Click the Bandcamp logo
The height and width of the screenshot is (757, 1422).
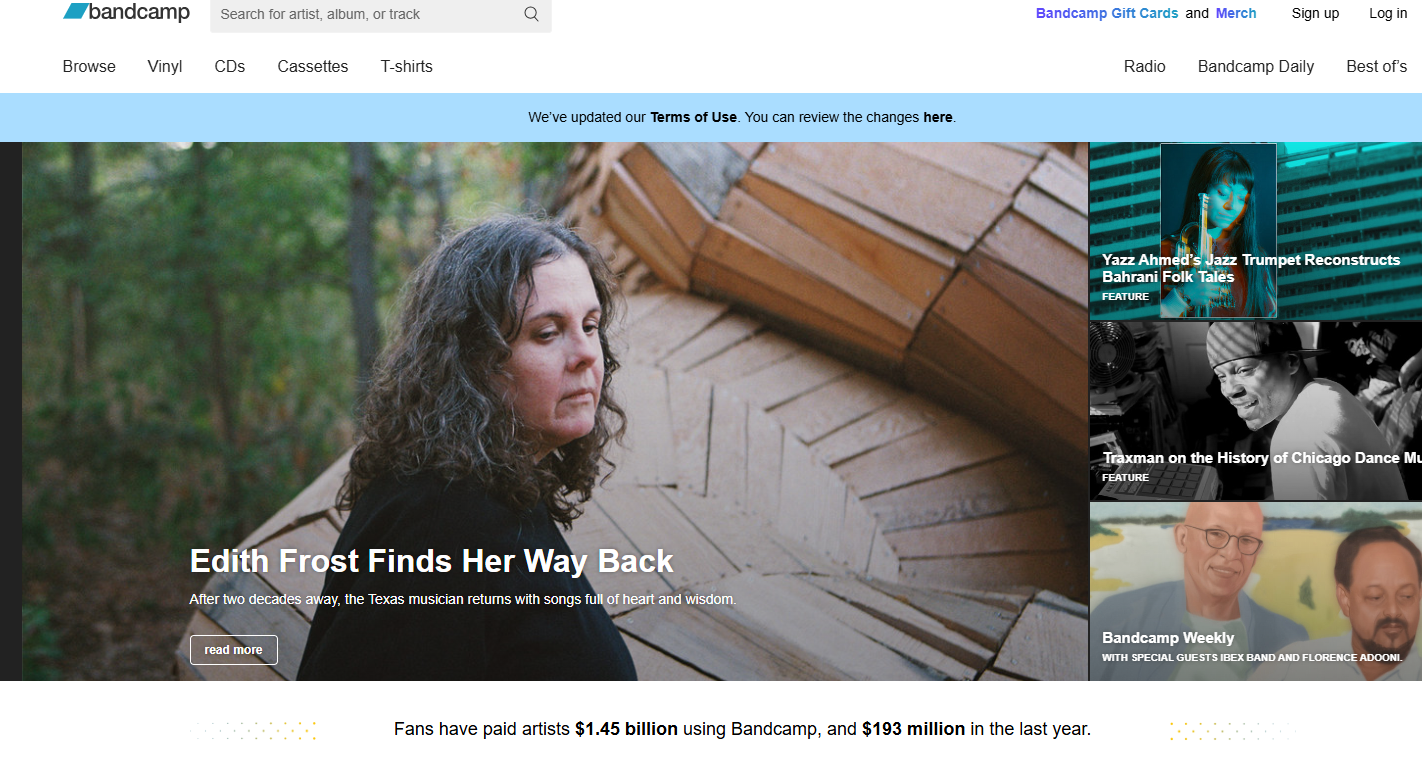click(x=126, y=12)
